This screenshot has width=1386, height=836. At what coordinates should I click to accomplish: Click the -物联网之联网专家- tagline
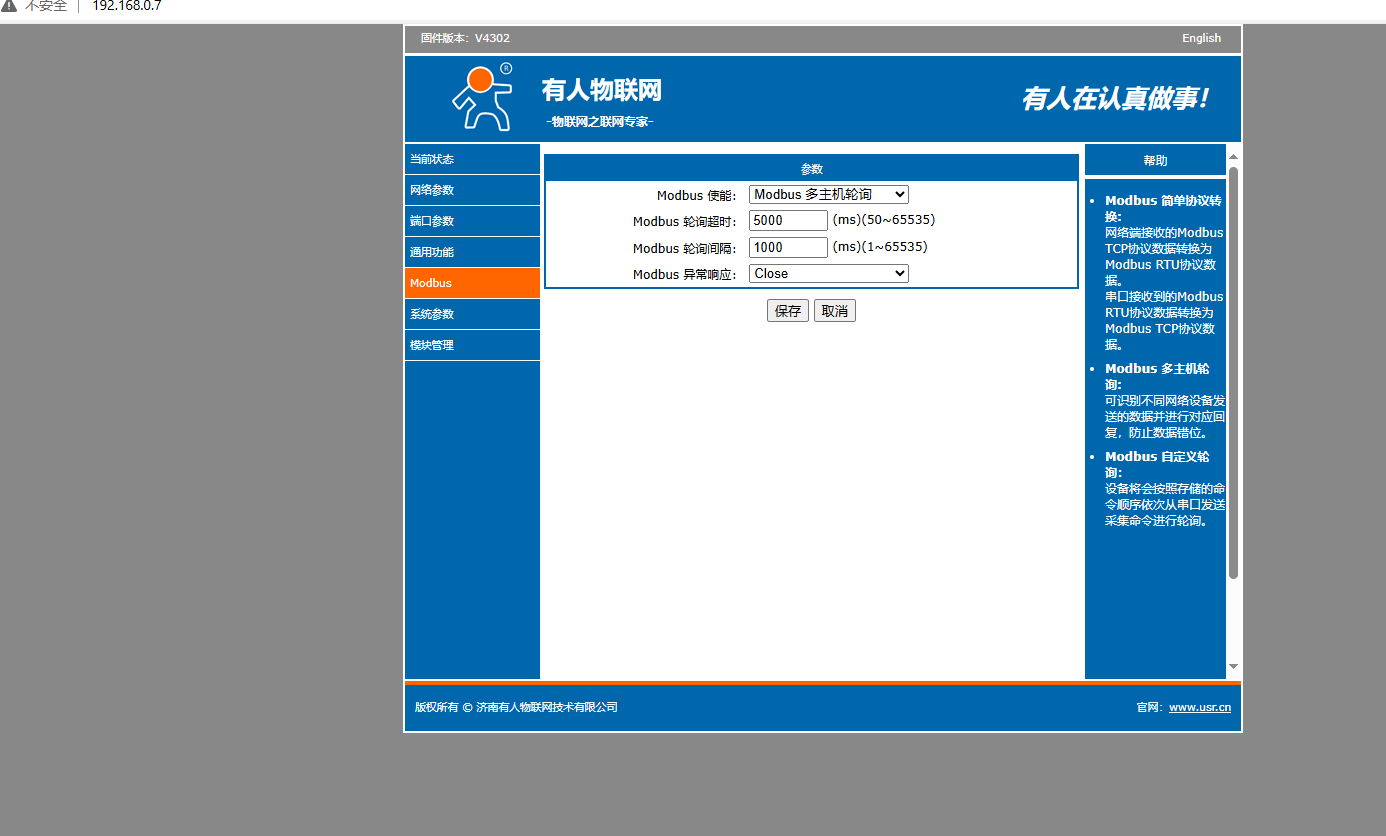600,122
